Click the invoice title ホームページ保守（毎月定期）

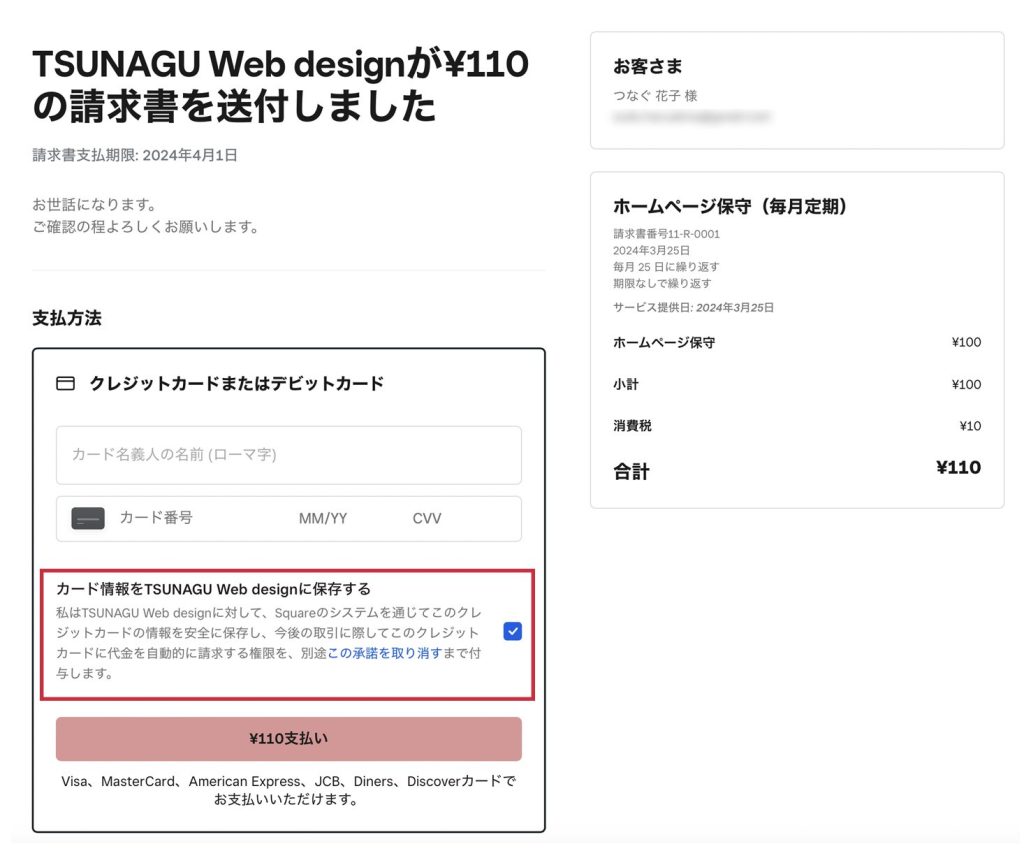730,207
